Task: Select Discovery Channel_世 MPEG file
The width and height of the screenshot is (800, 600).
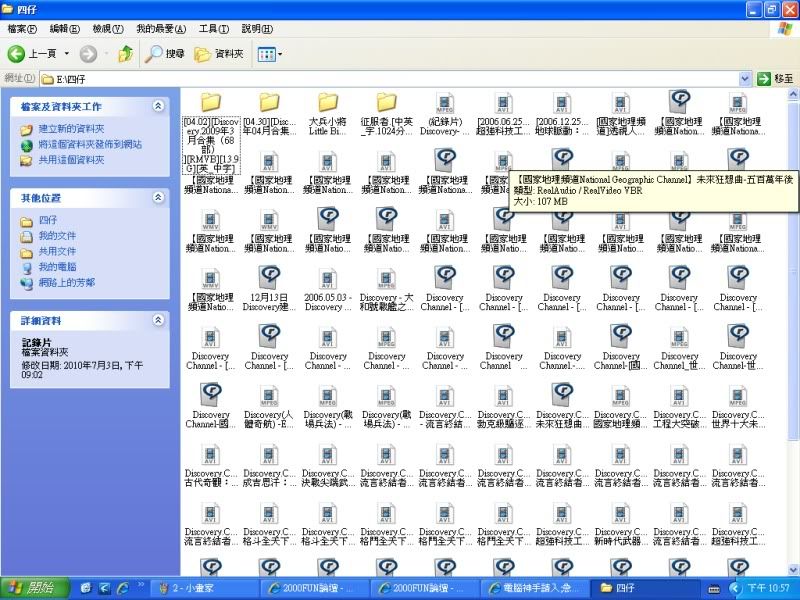Action: (679, 347)
